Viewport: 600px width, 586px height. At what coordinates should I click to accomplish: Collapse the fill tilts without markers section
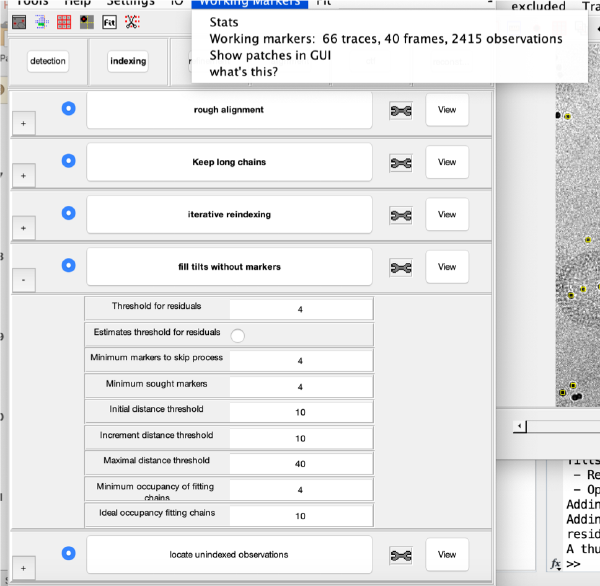(x=24, y=280)
